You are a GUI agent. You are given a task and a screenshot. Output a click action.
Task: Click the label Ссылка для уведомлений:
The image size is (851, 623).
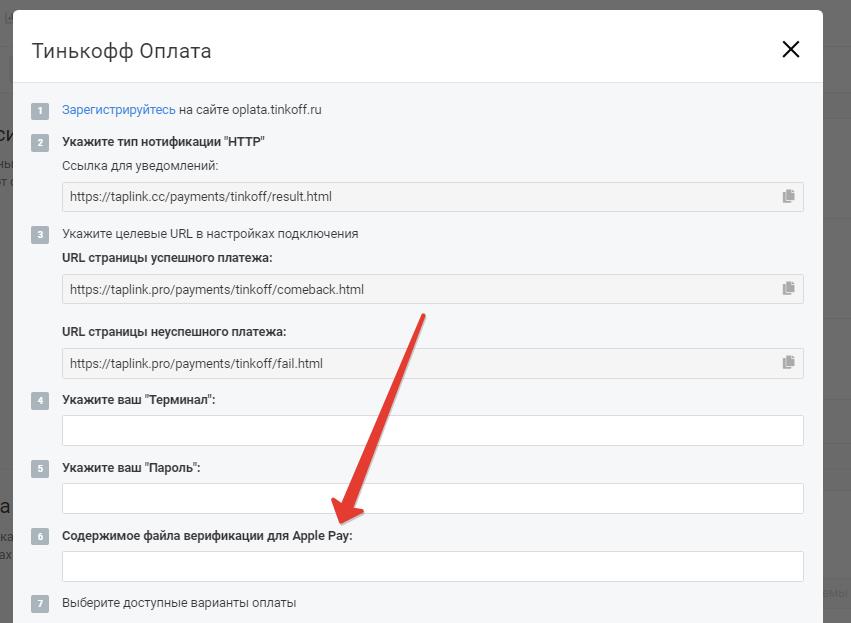[x=140, y=166]
